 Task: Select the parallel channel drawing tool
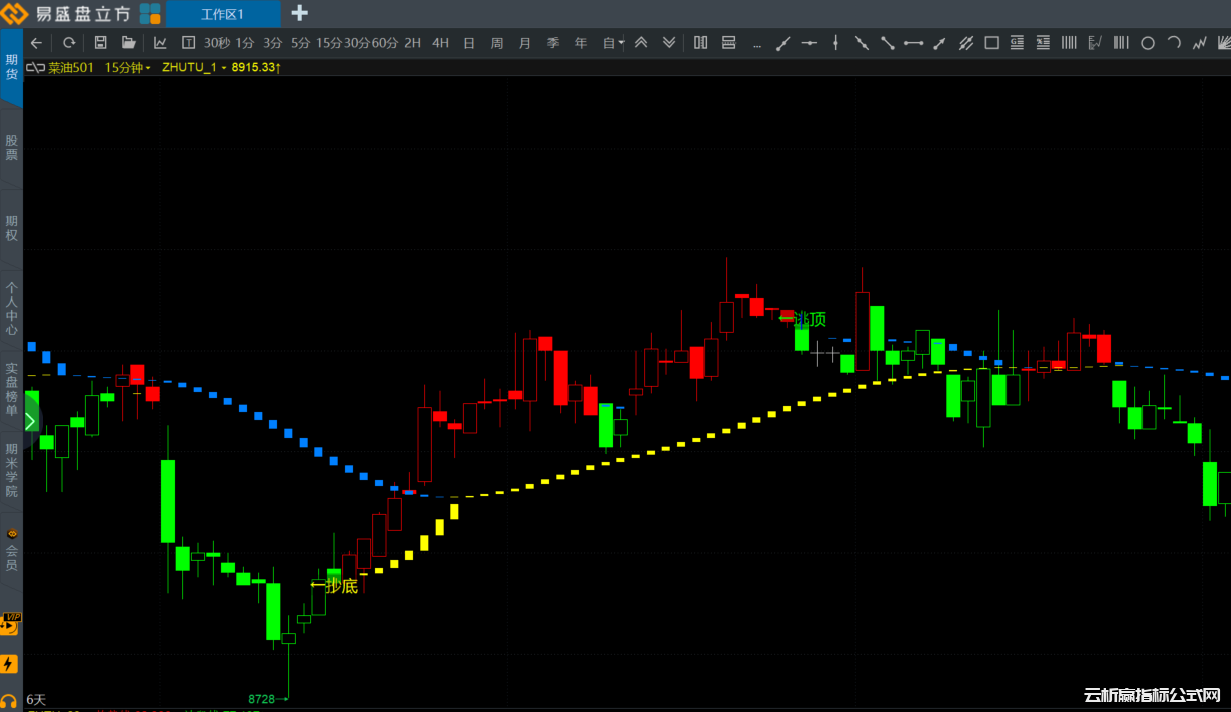[965, 43]
